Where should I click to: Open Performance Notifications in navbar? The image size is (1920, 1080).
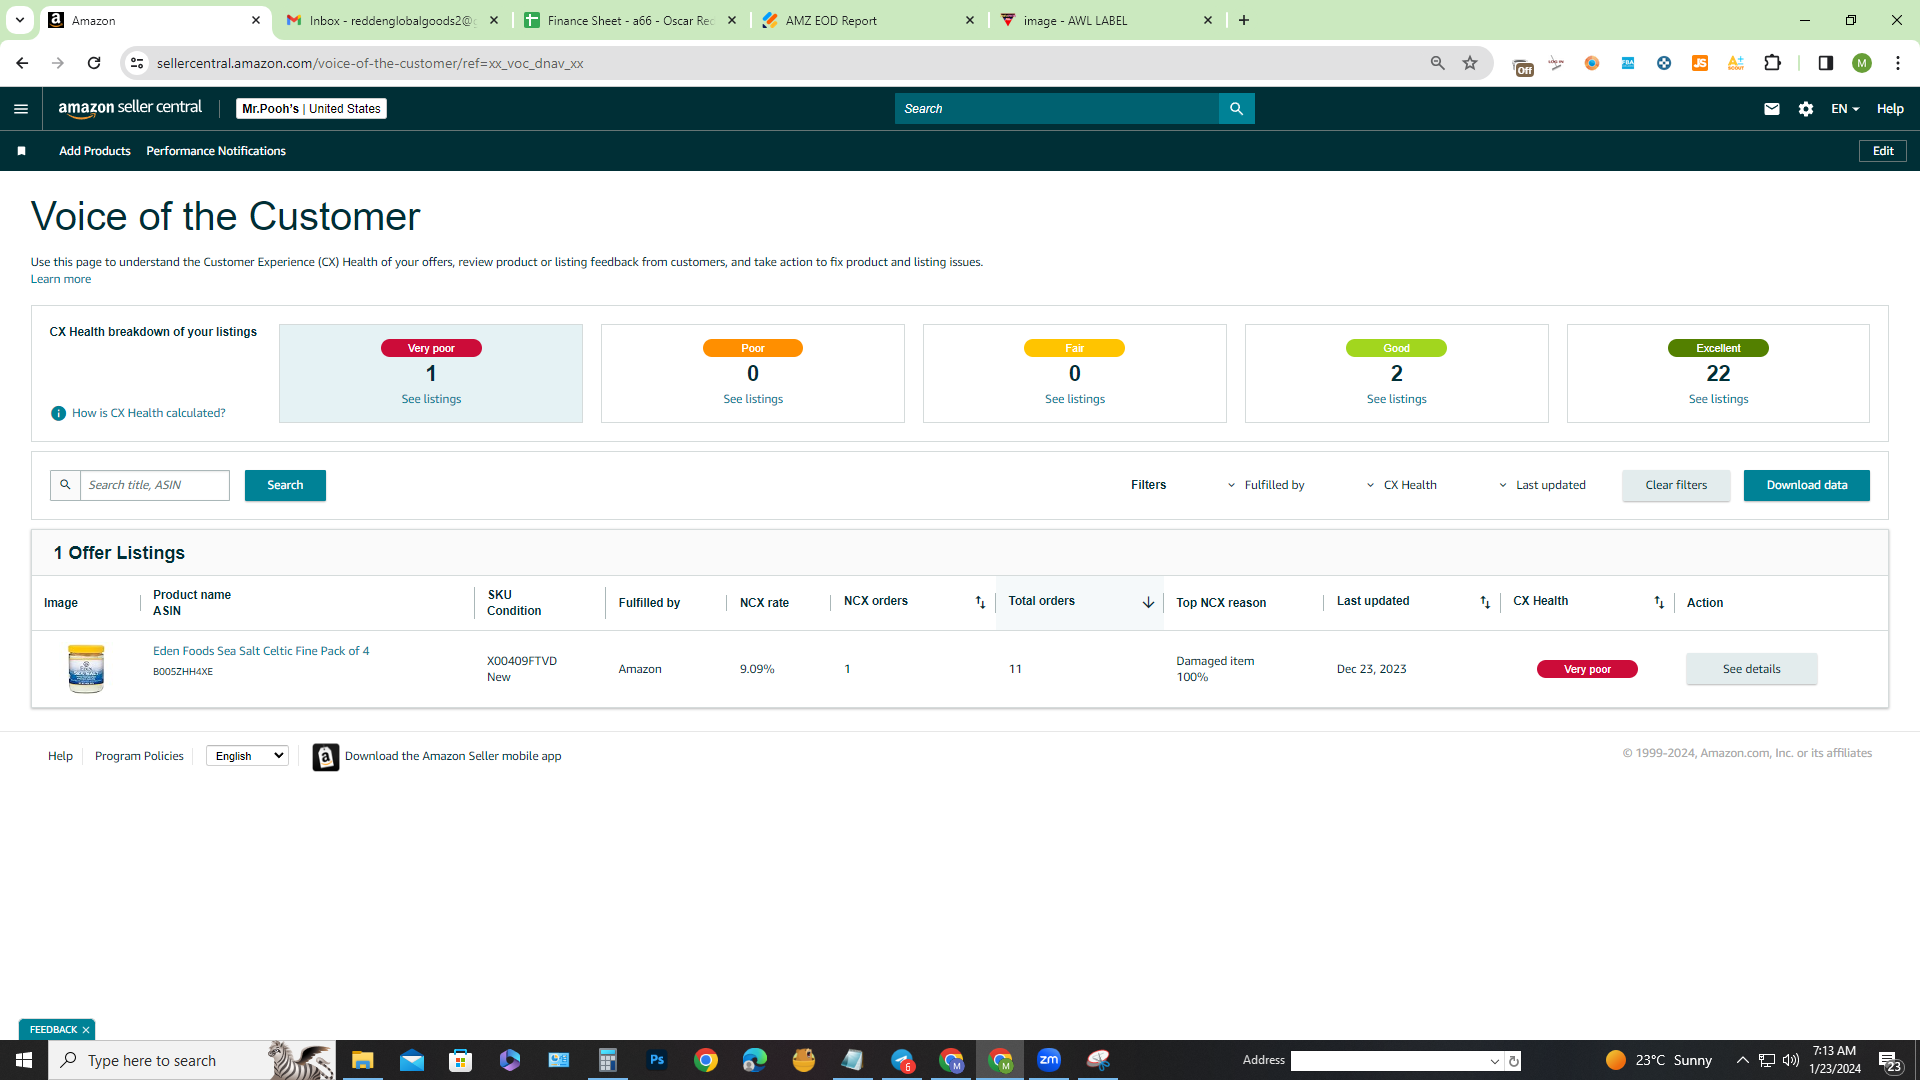216,151
